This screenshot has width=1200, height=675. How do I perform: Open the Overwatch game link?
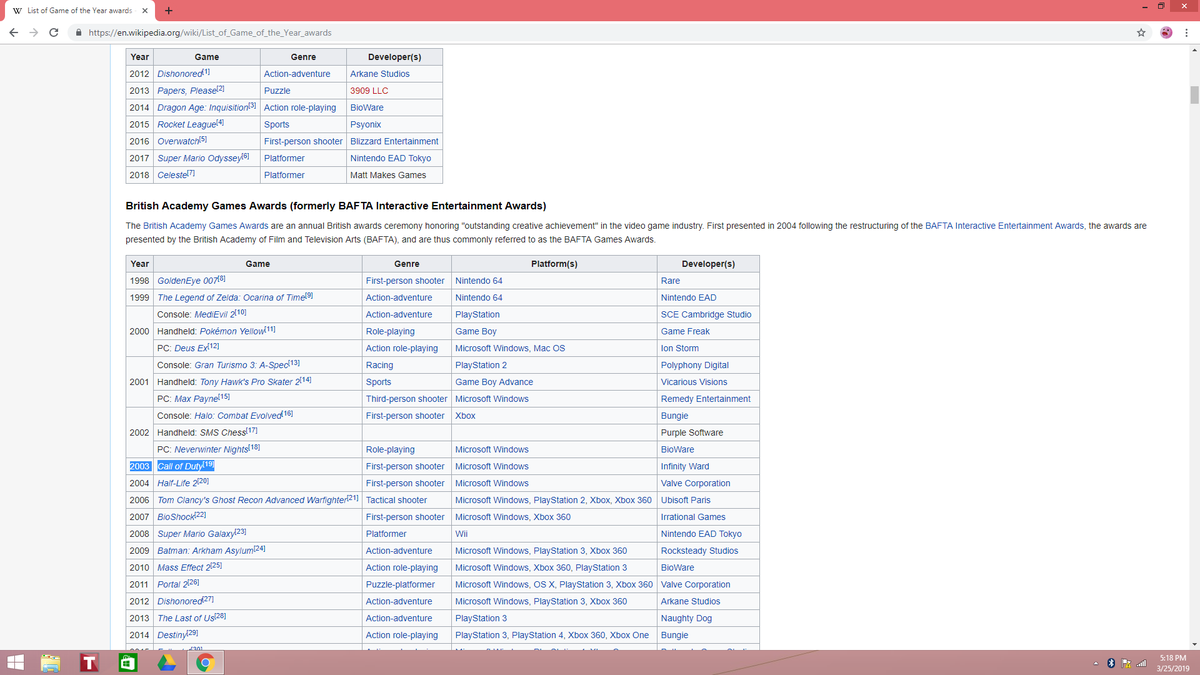pyautogui.click(x=180, y=142)
